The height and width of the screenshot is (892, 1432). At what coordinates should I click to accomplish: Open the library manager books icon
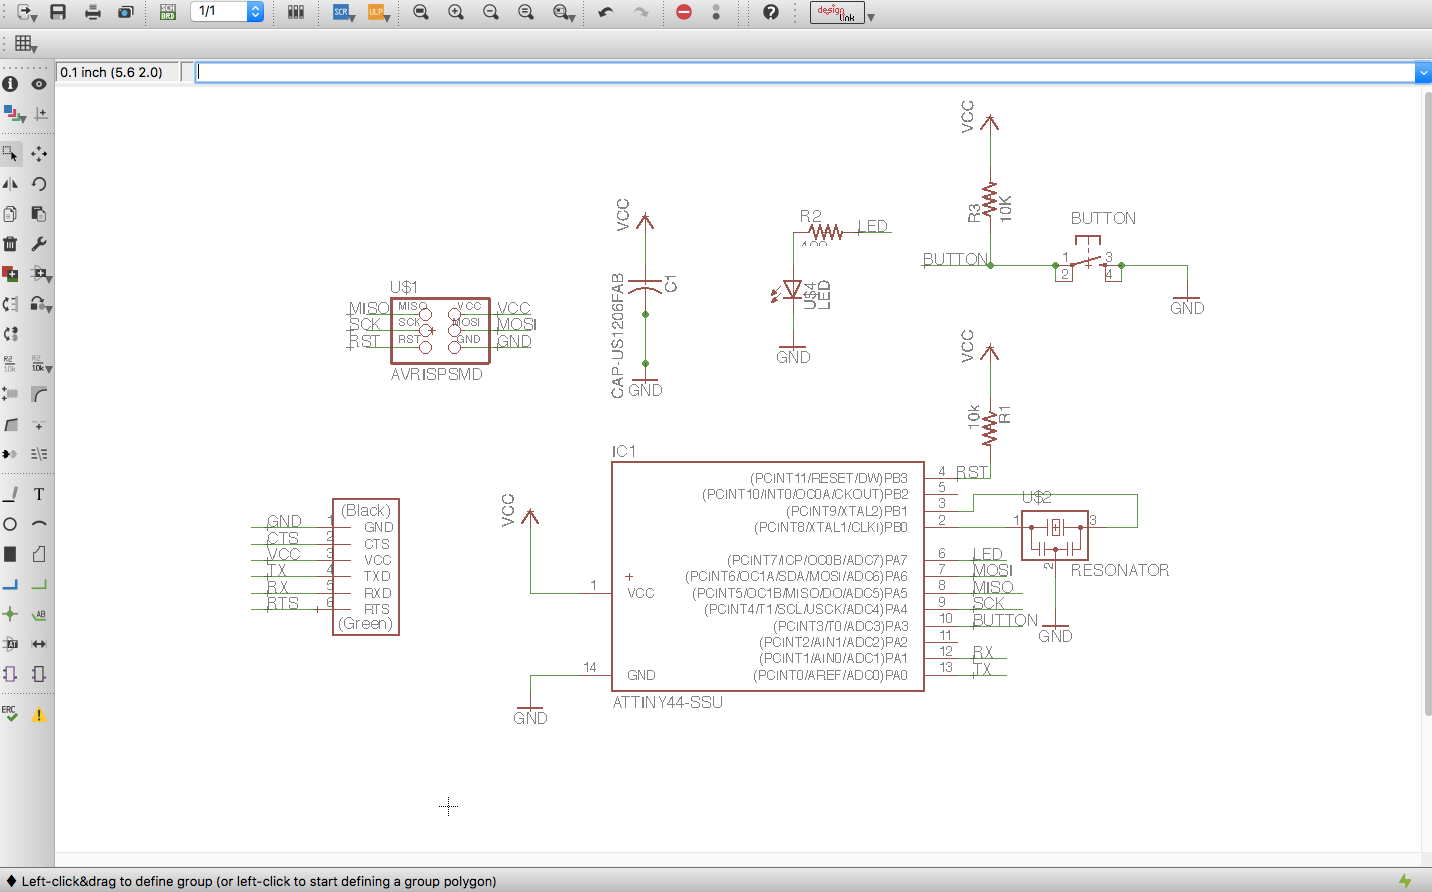(296, 12)
